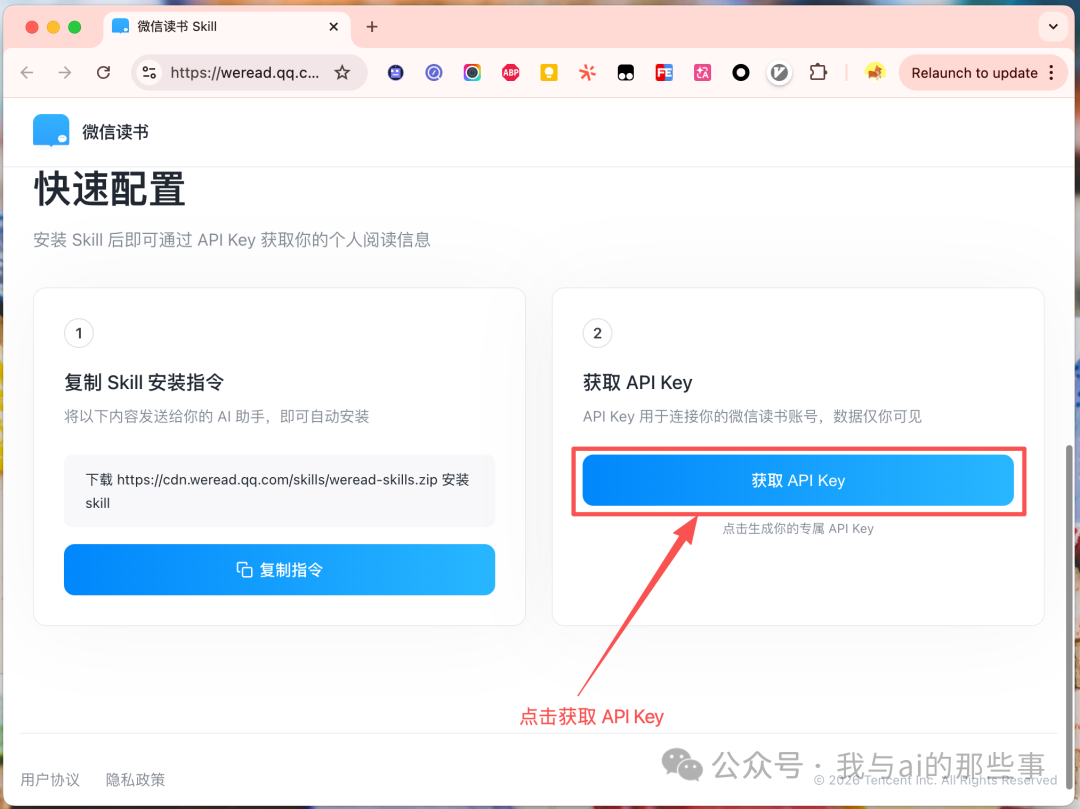Open Chrome three-dot menu
The height and width of the screenshot is (809, 1080).
[1051, 72]
